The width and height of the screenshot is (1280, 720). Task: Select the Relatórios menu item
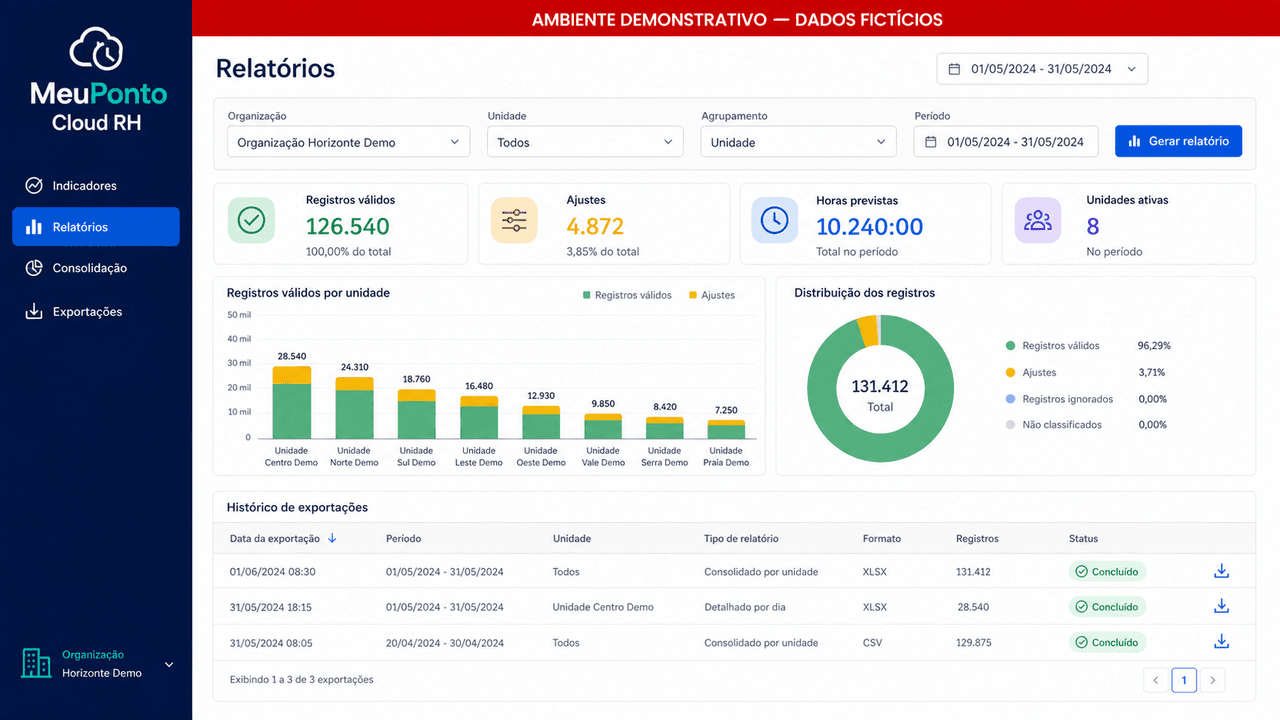[x=96, y=227]
